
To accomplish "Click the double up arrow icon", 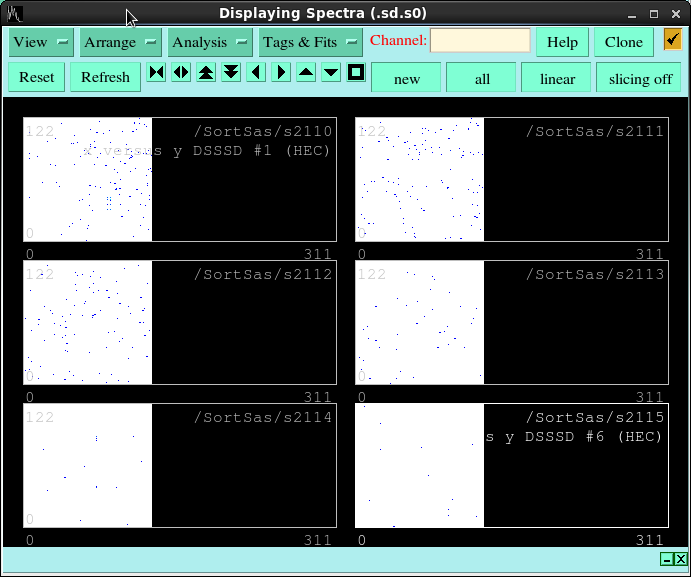I will click(x=206, y=72).
